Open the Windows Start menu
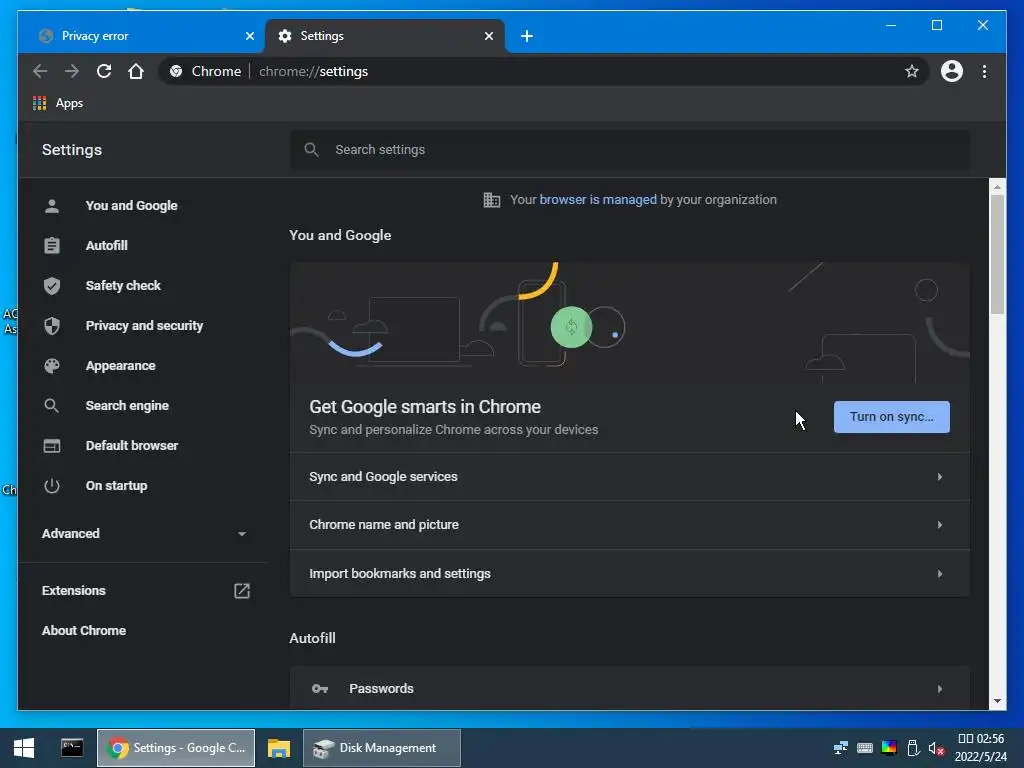Viewport: 1024px width, 768px height. point(24,748)
